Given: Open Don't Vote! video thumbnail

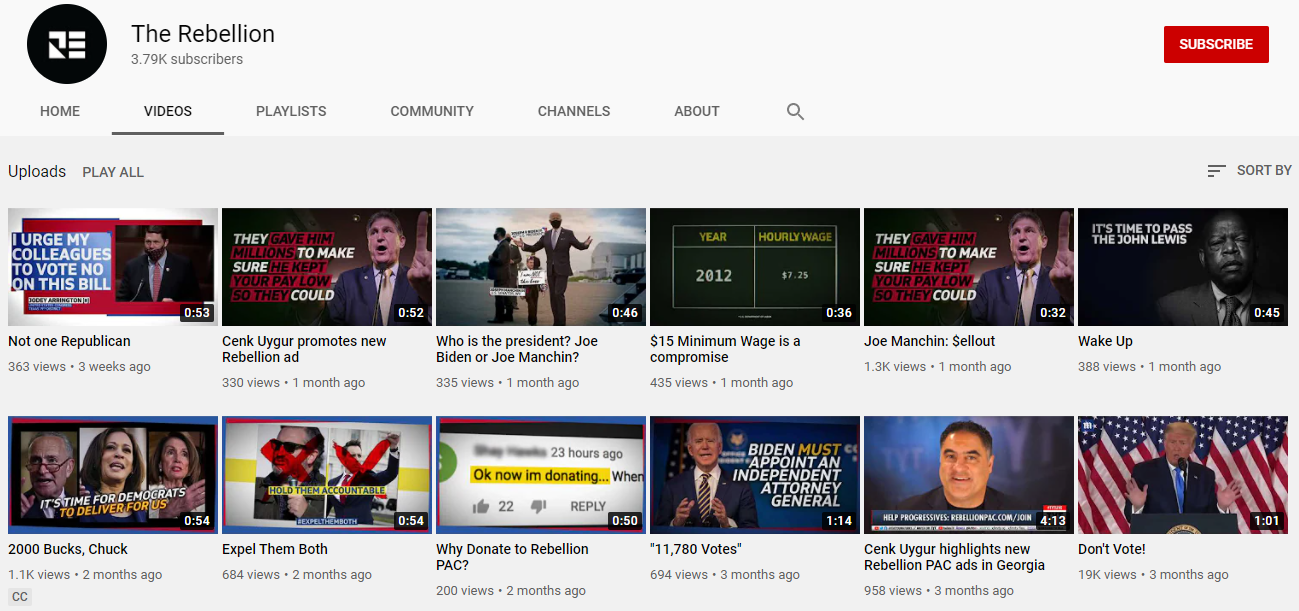Looking at the screenshot, I should tap(1183, 475).
